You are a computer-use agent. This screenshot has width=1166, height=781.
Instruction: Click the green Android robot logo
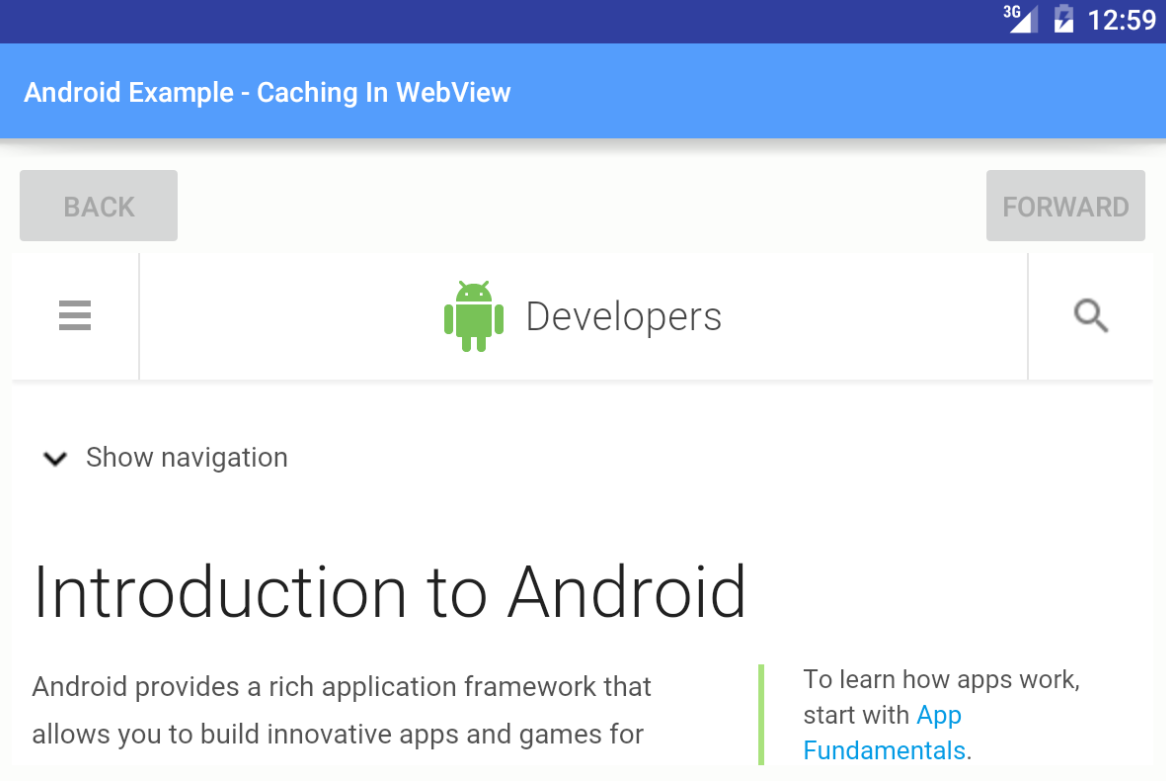474,316
